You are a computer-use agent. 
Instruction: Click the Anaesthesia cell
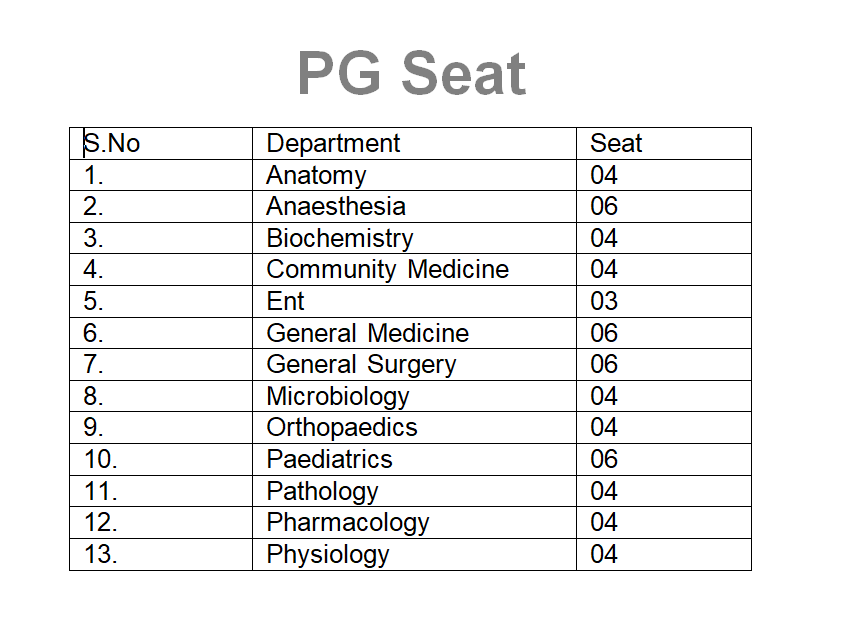coord(336,207)
